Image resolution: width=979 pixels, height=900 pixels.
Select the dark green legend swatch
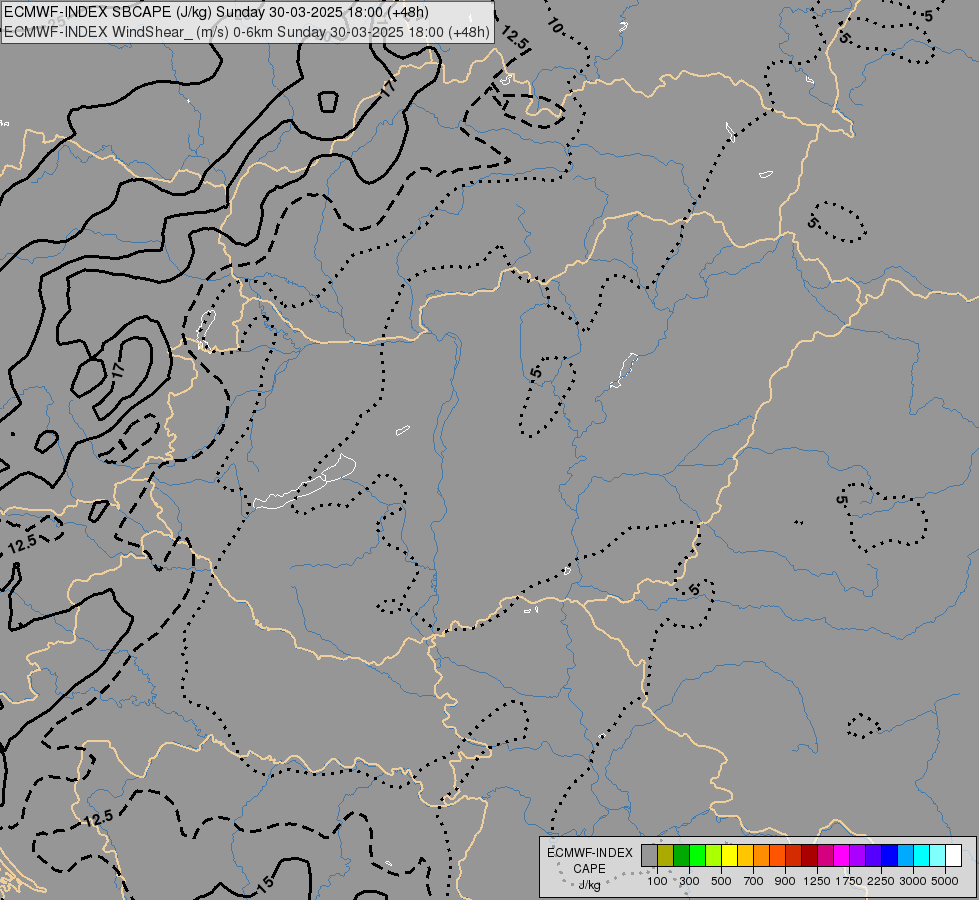[x=681, y=856]
